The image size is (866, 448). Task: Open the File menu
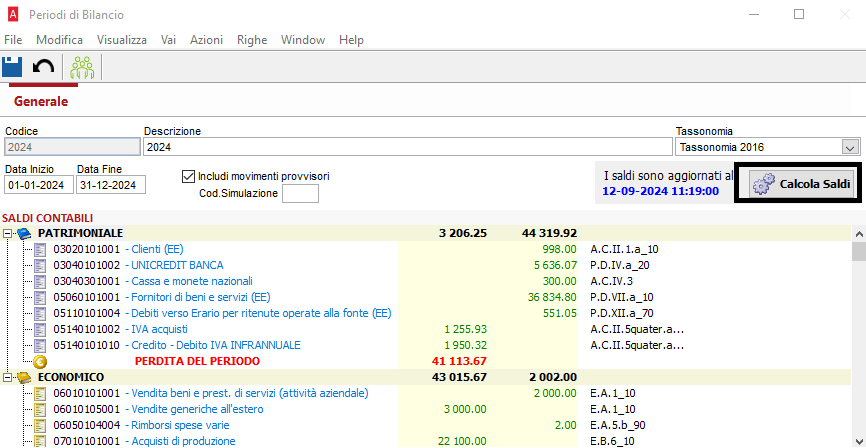pyautogui.click(x=13, y=40)
